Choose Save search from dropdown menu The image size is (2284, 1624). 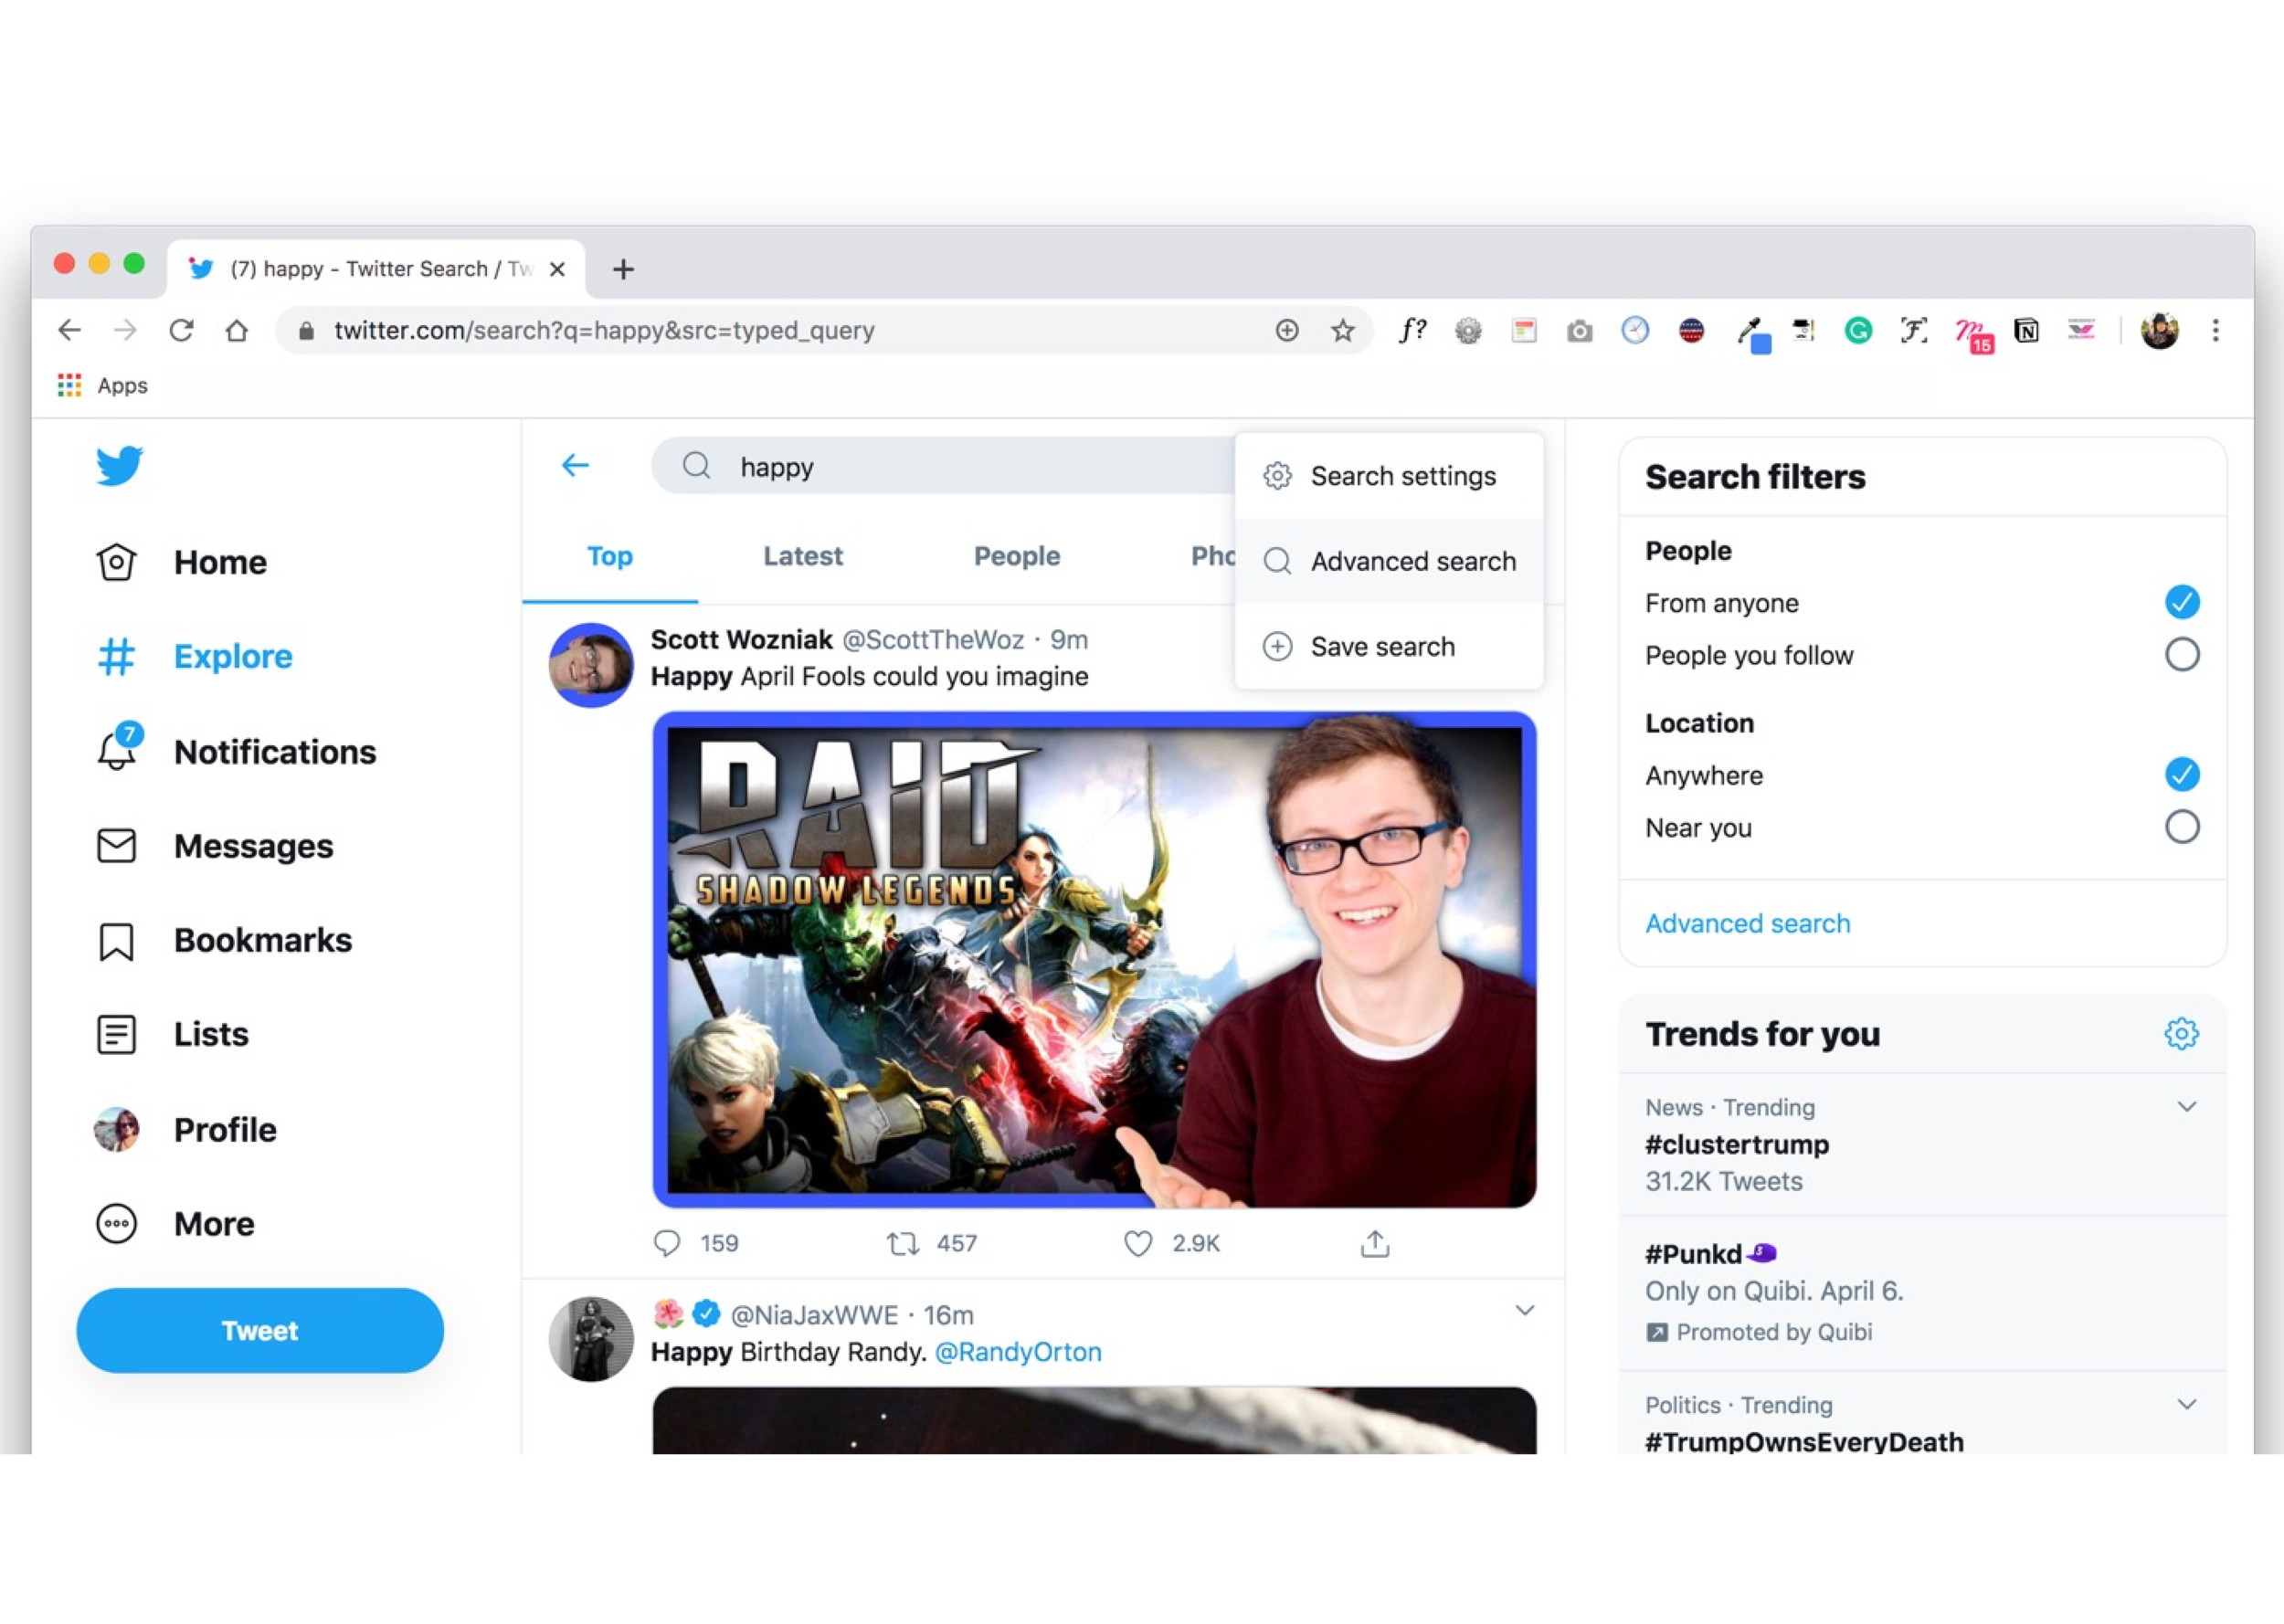coord(1389,646)
